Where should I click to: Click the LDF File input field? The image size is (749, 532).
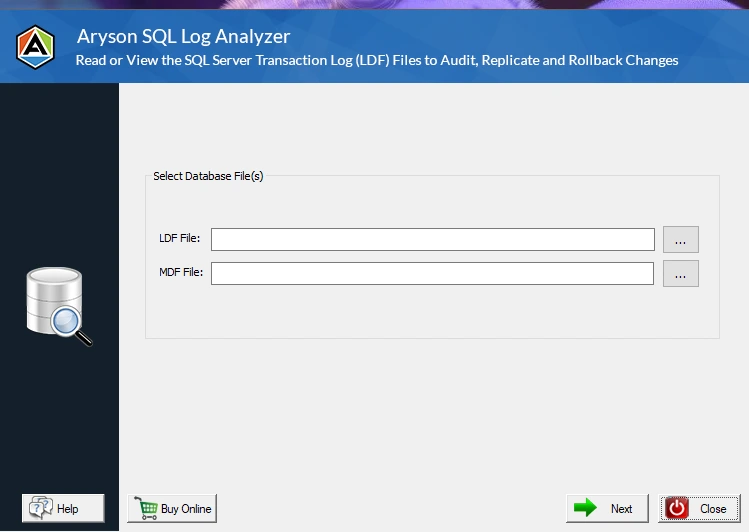click(x=433, y=239)
